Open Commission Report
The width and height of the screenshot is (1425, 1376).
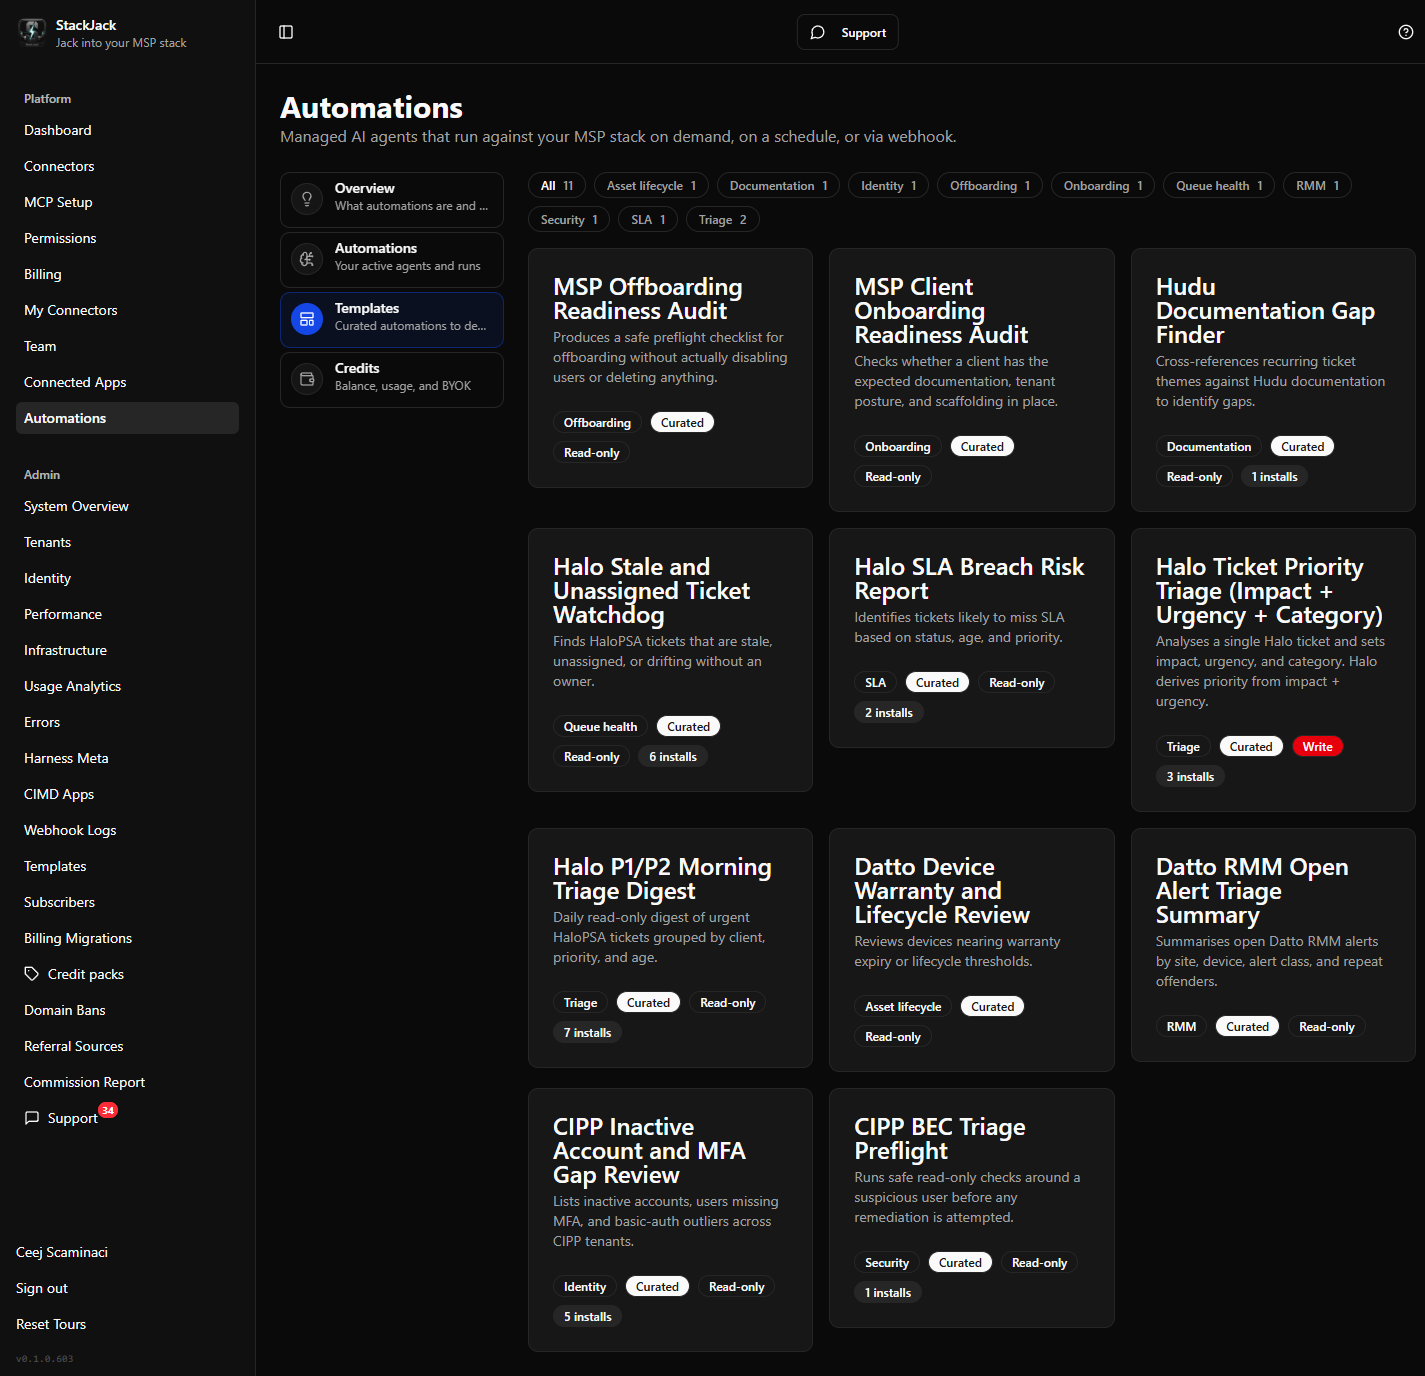tap(127, 1082)
